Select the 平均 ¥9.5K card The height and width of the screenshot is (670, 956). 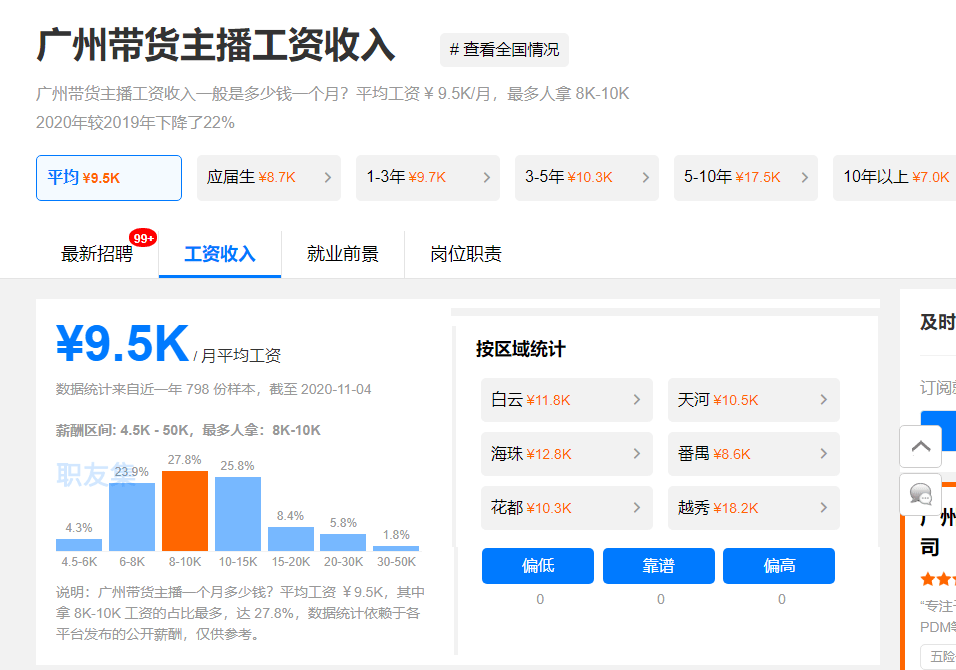108,177
